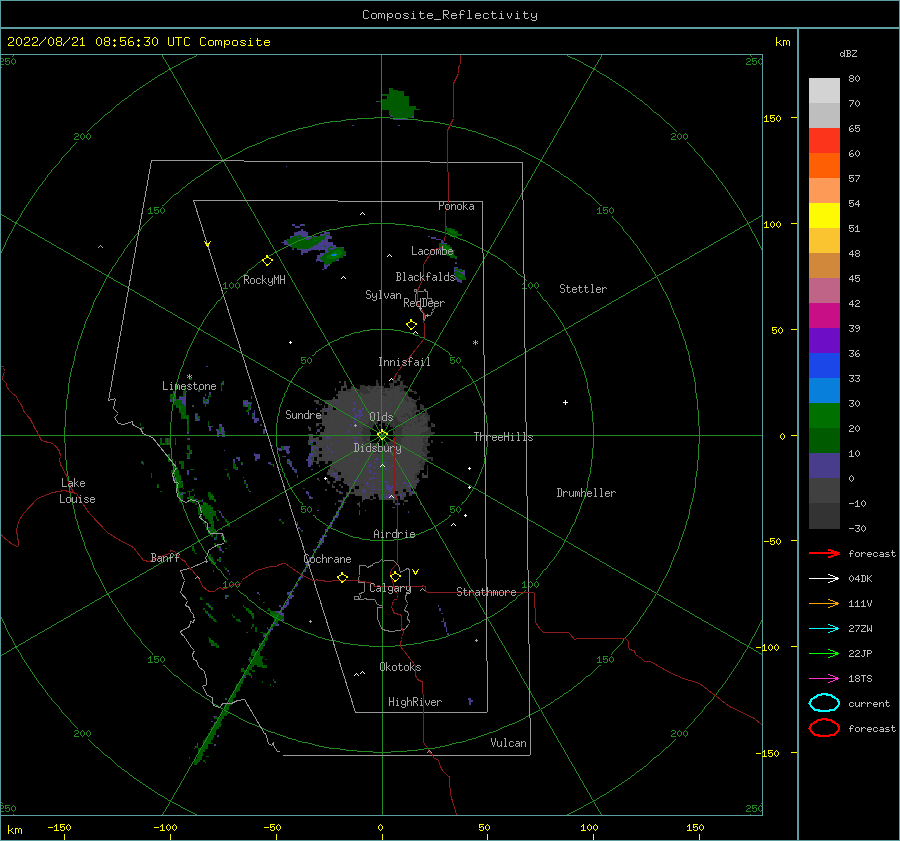Viewport: 900px width, 841px height.
Task: Click the red swatch below 65 dBZ
Action: [x=824, y=141]
